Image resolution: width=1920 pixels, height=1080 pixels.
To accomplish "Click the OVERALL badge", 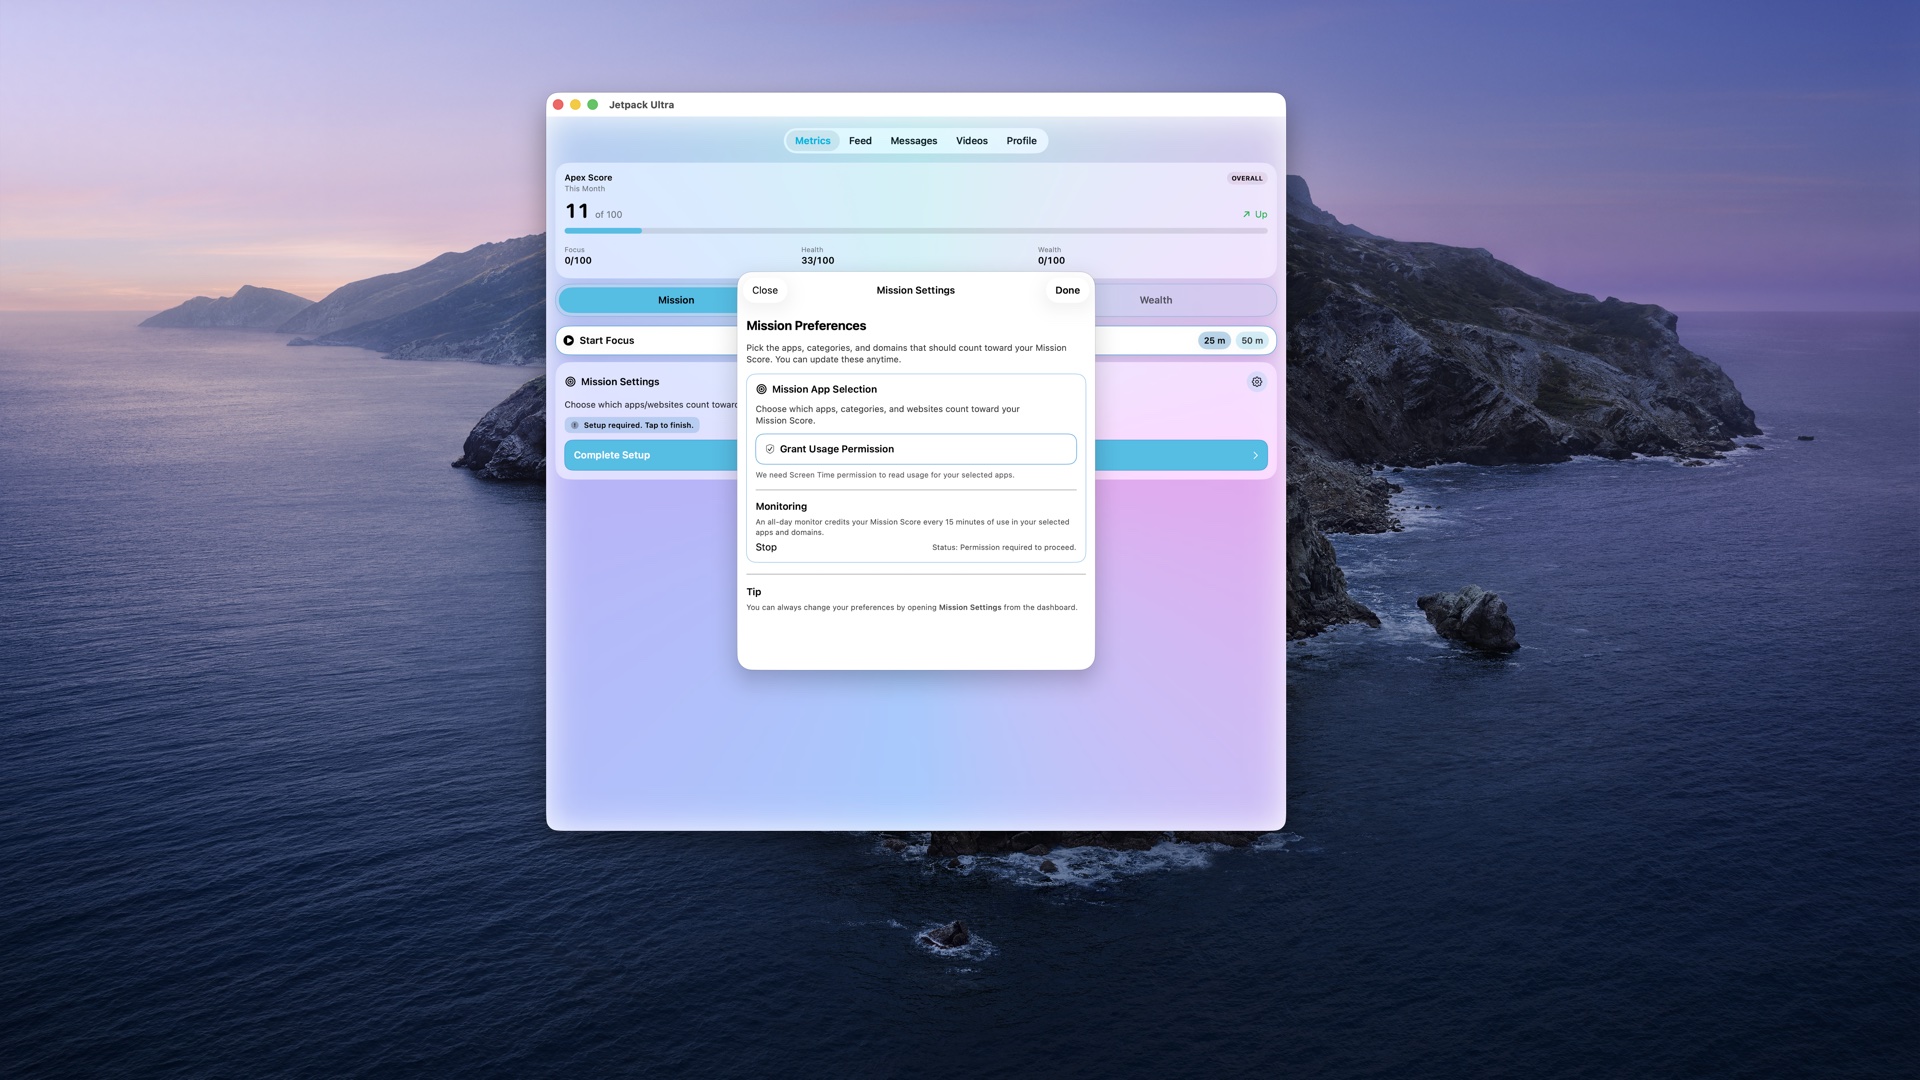I will (1247, 178).
